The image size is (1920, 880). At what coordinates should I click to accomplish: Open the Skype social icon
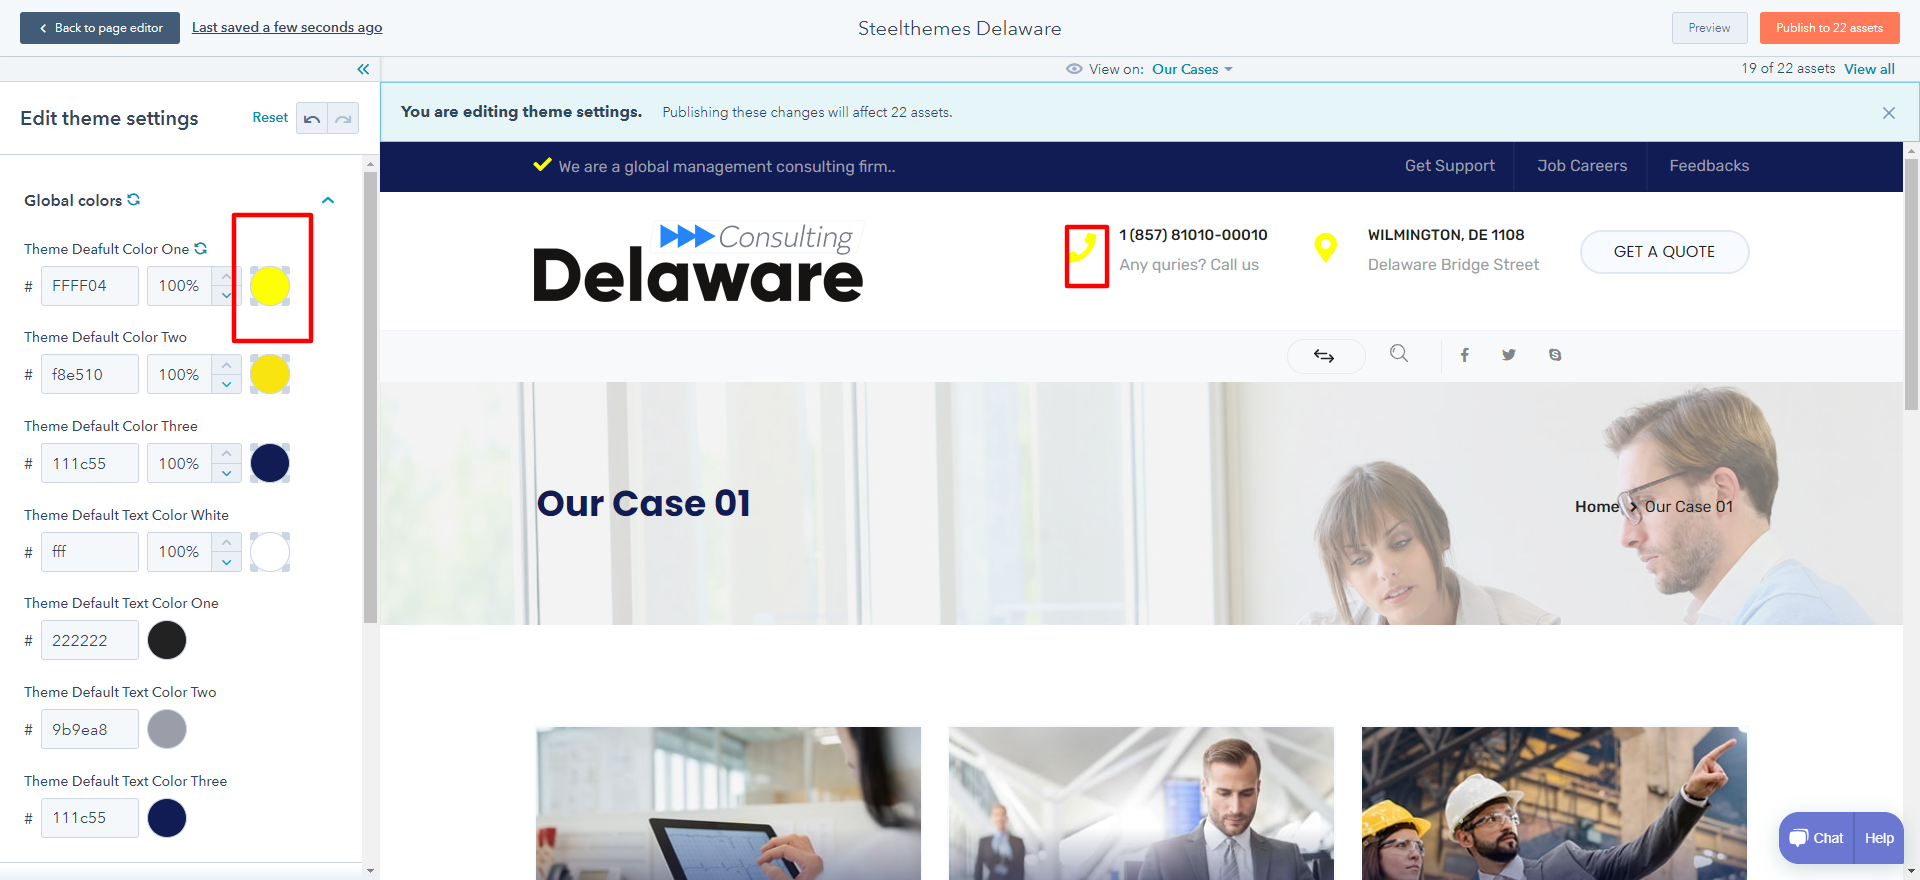point(1555,355)
